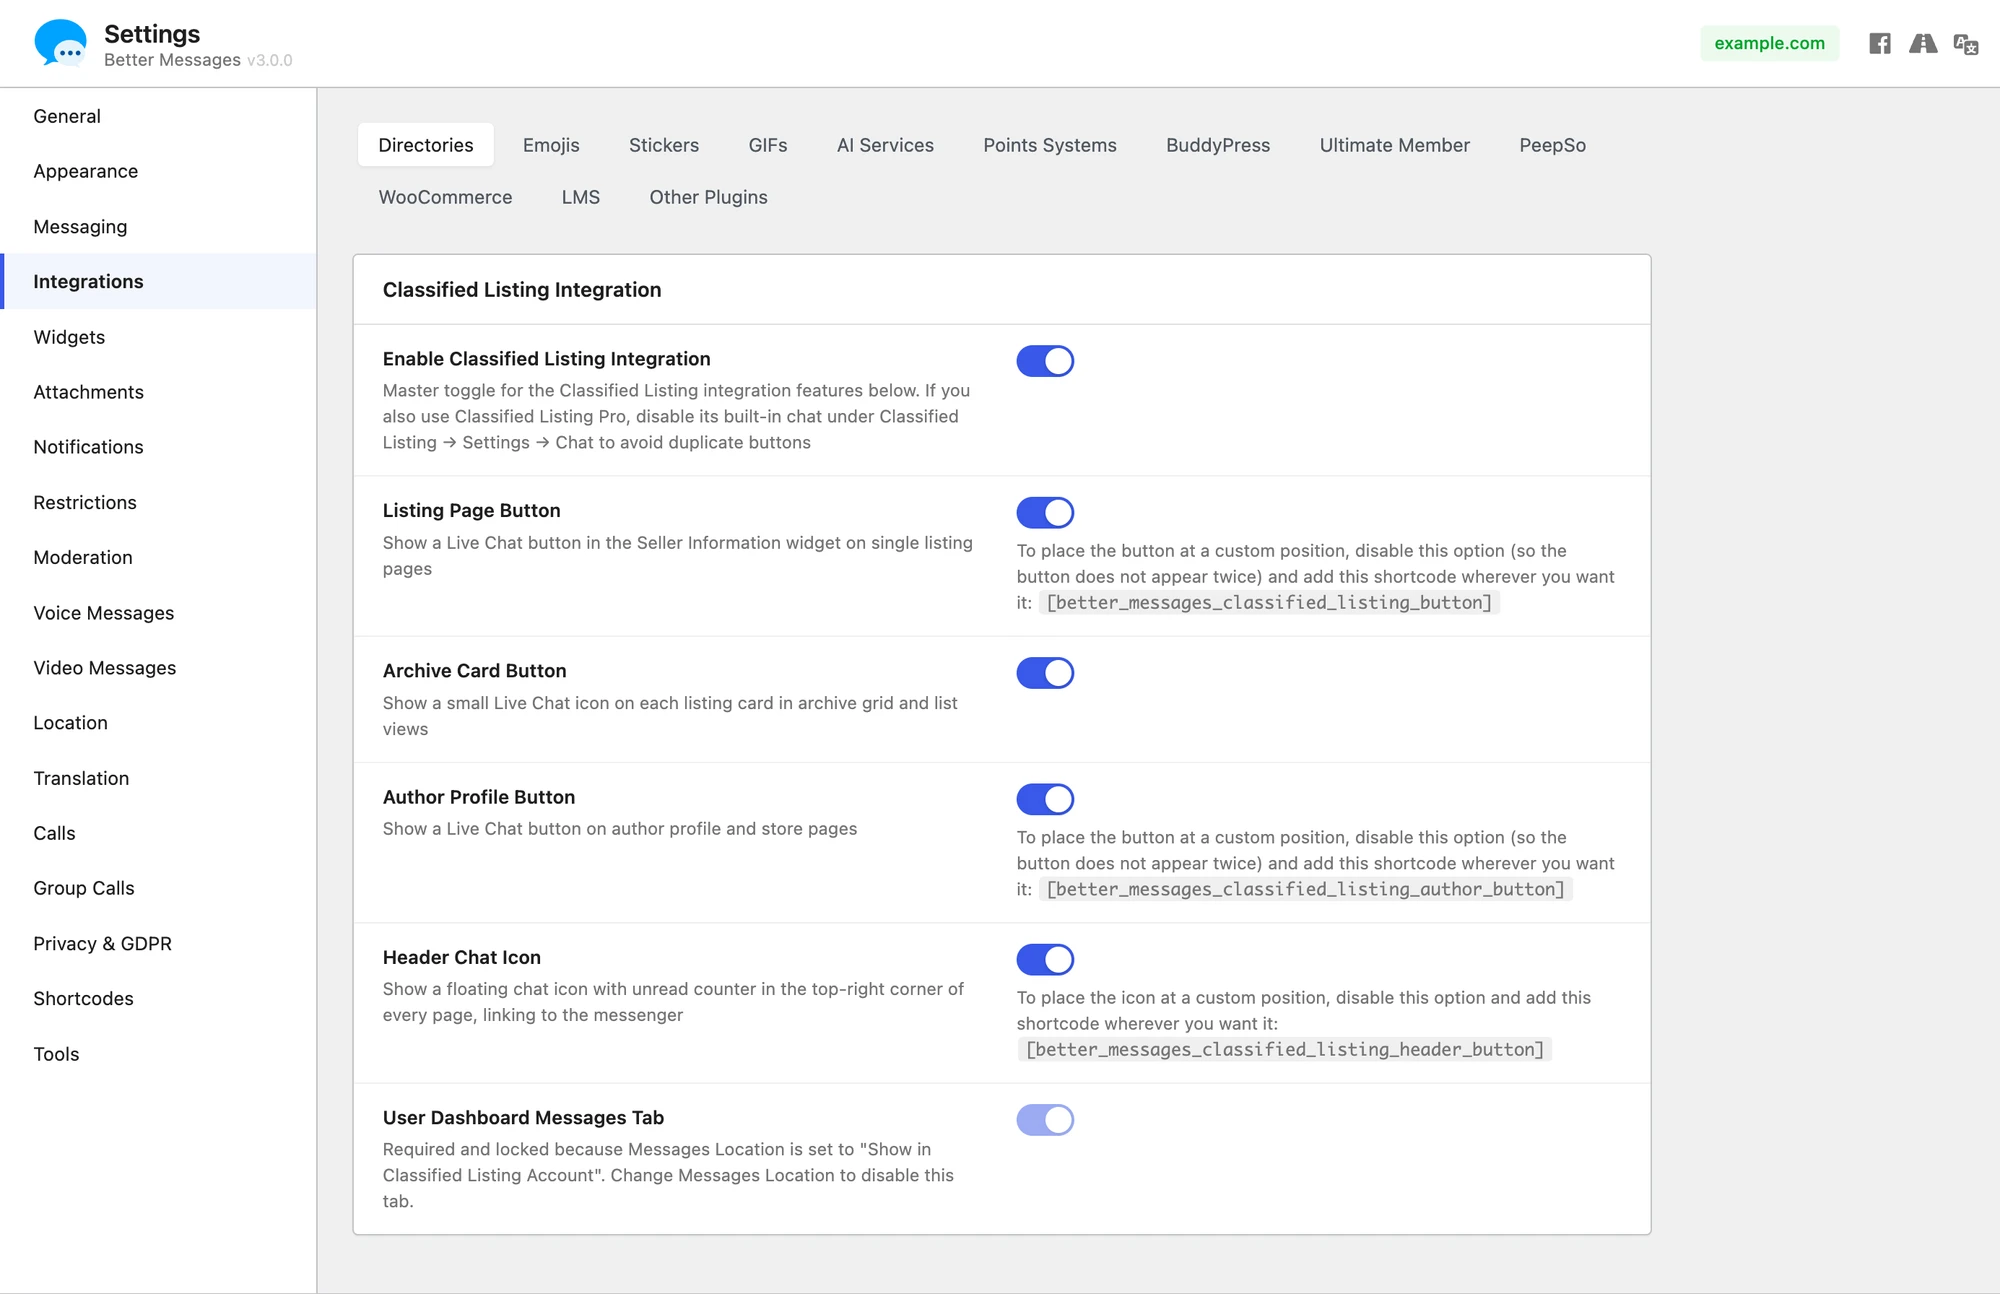Viewport: 2000px width, 1294px height.
Task: Go to Tools in the sidebar
Action: (158, 1054)
